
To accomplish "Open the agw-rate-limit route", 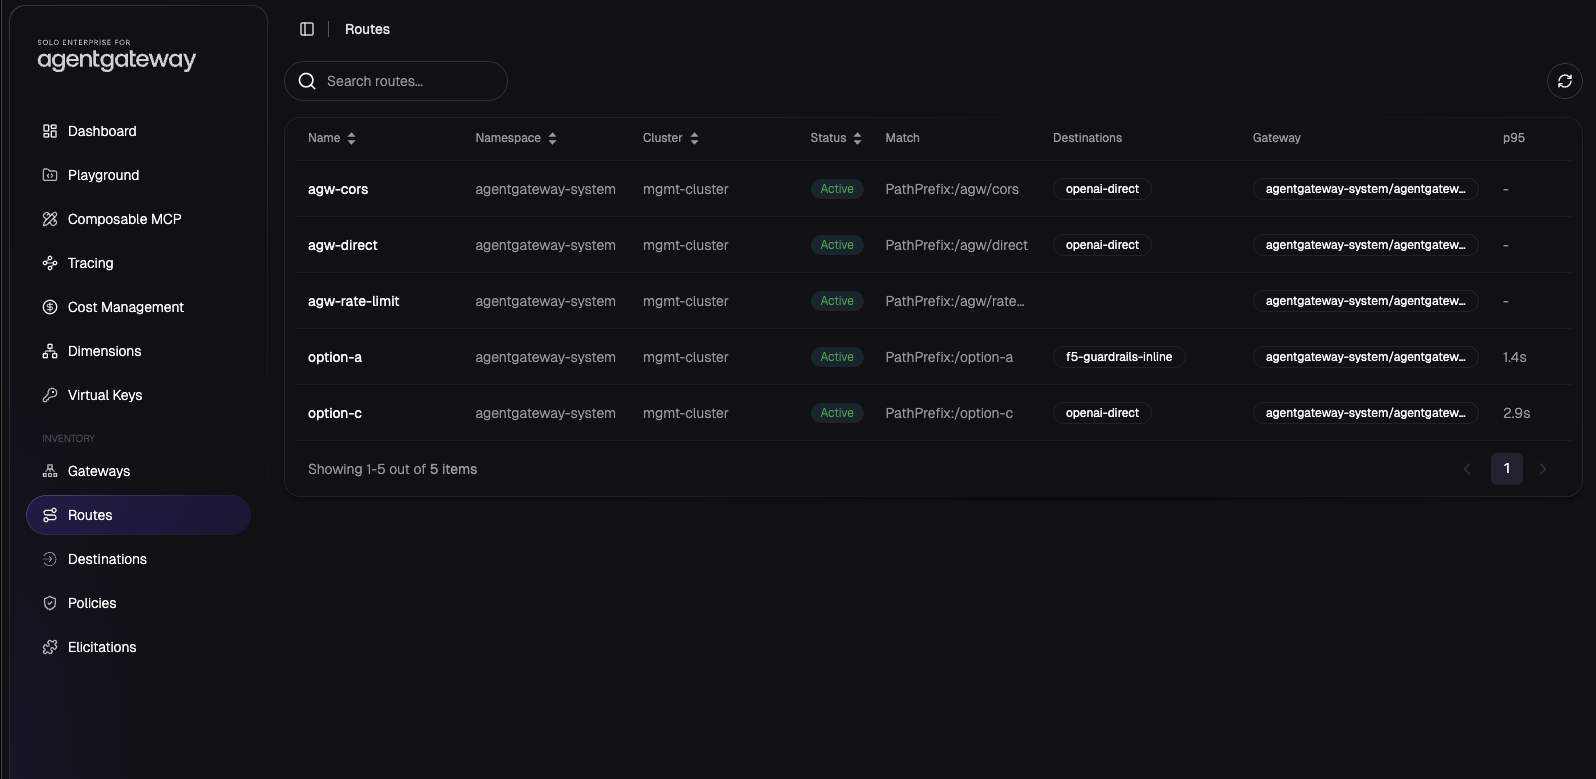I will [x=354, y=301].
